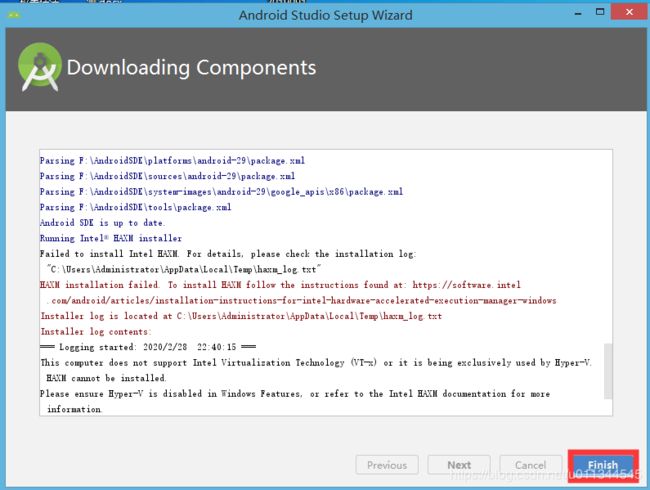The image size is (650, 490).
Task: Click the sources\android-29\package.xml parsing line
Action: click(x=167, y=176)
